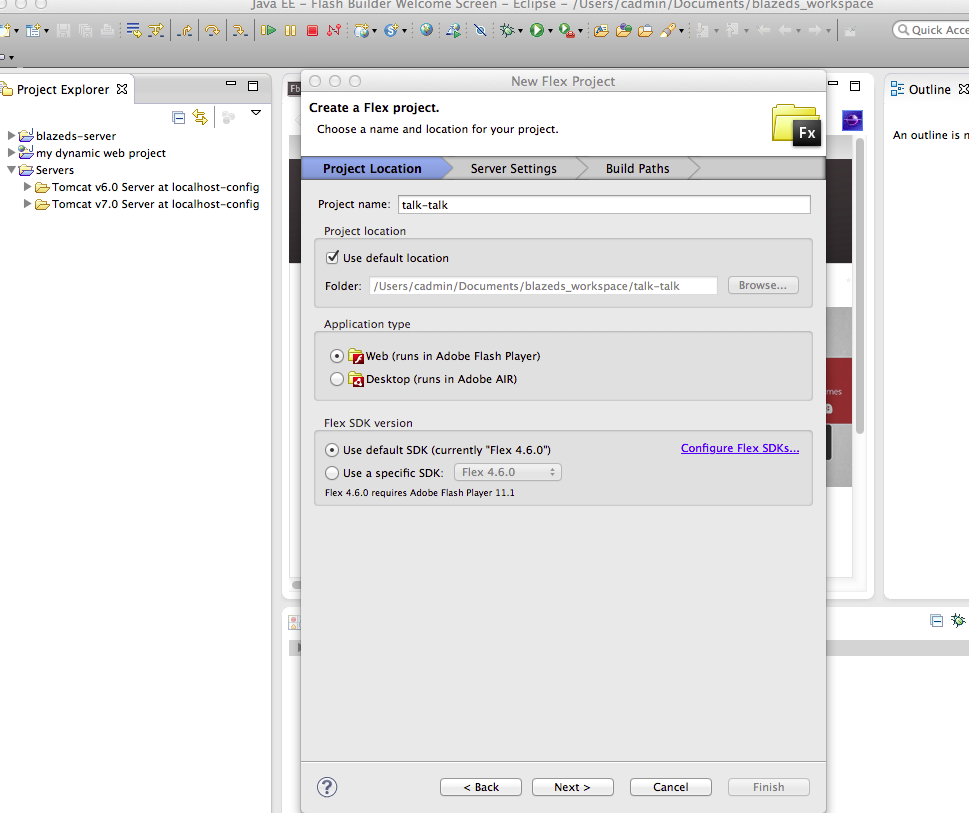Click the Quick Access search field

931,30
